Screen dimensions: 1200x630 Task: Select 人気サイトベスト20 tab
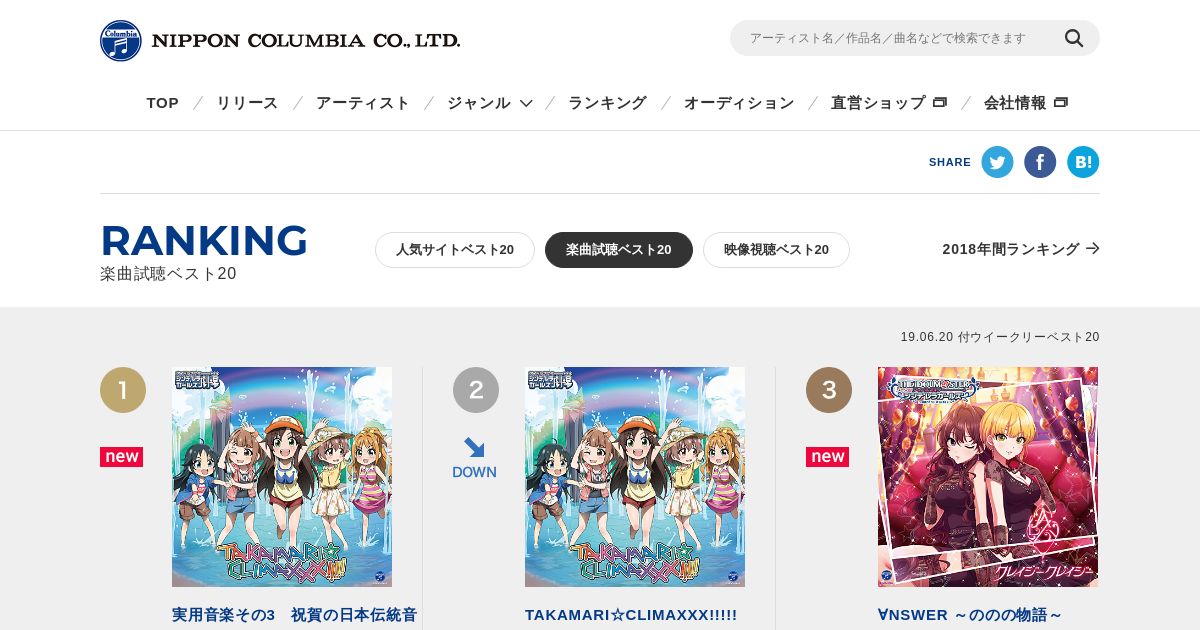[x=455, y=250]
